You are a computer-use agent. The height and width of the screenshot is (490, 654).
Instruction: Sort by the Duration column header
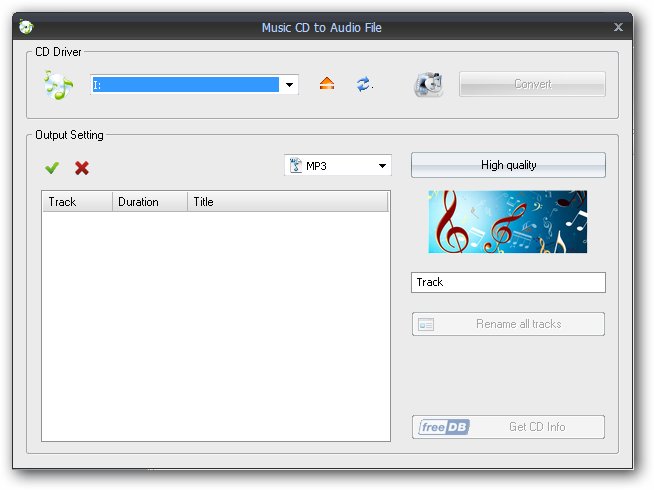[150, 202]
